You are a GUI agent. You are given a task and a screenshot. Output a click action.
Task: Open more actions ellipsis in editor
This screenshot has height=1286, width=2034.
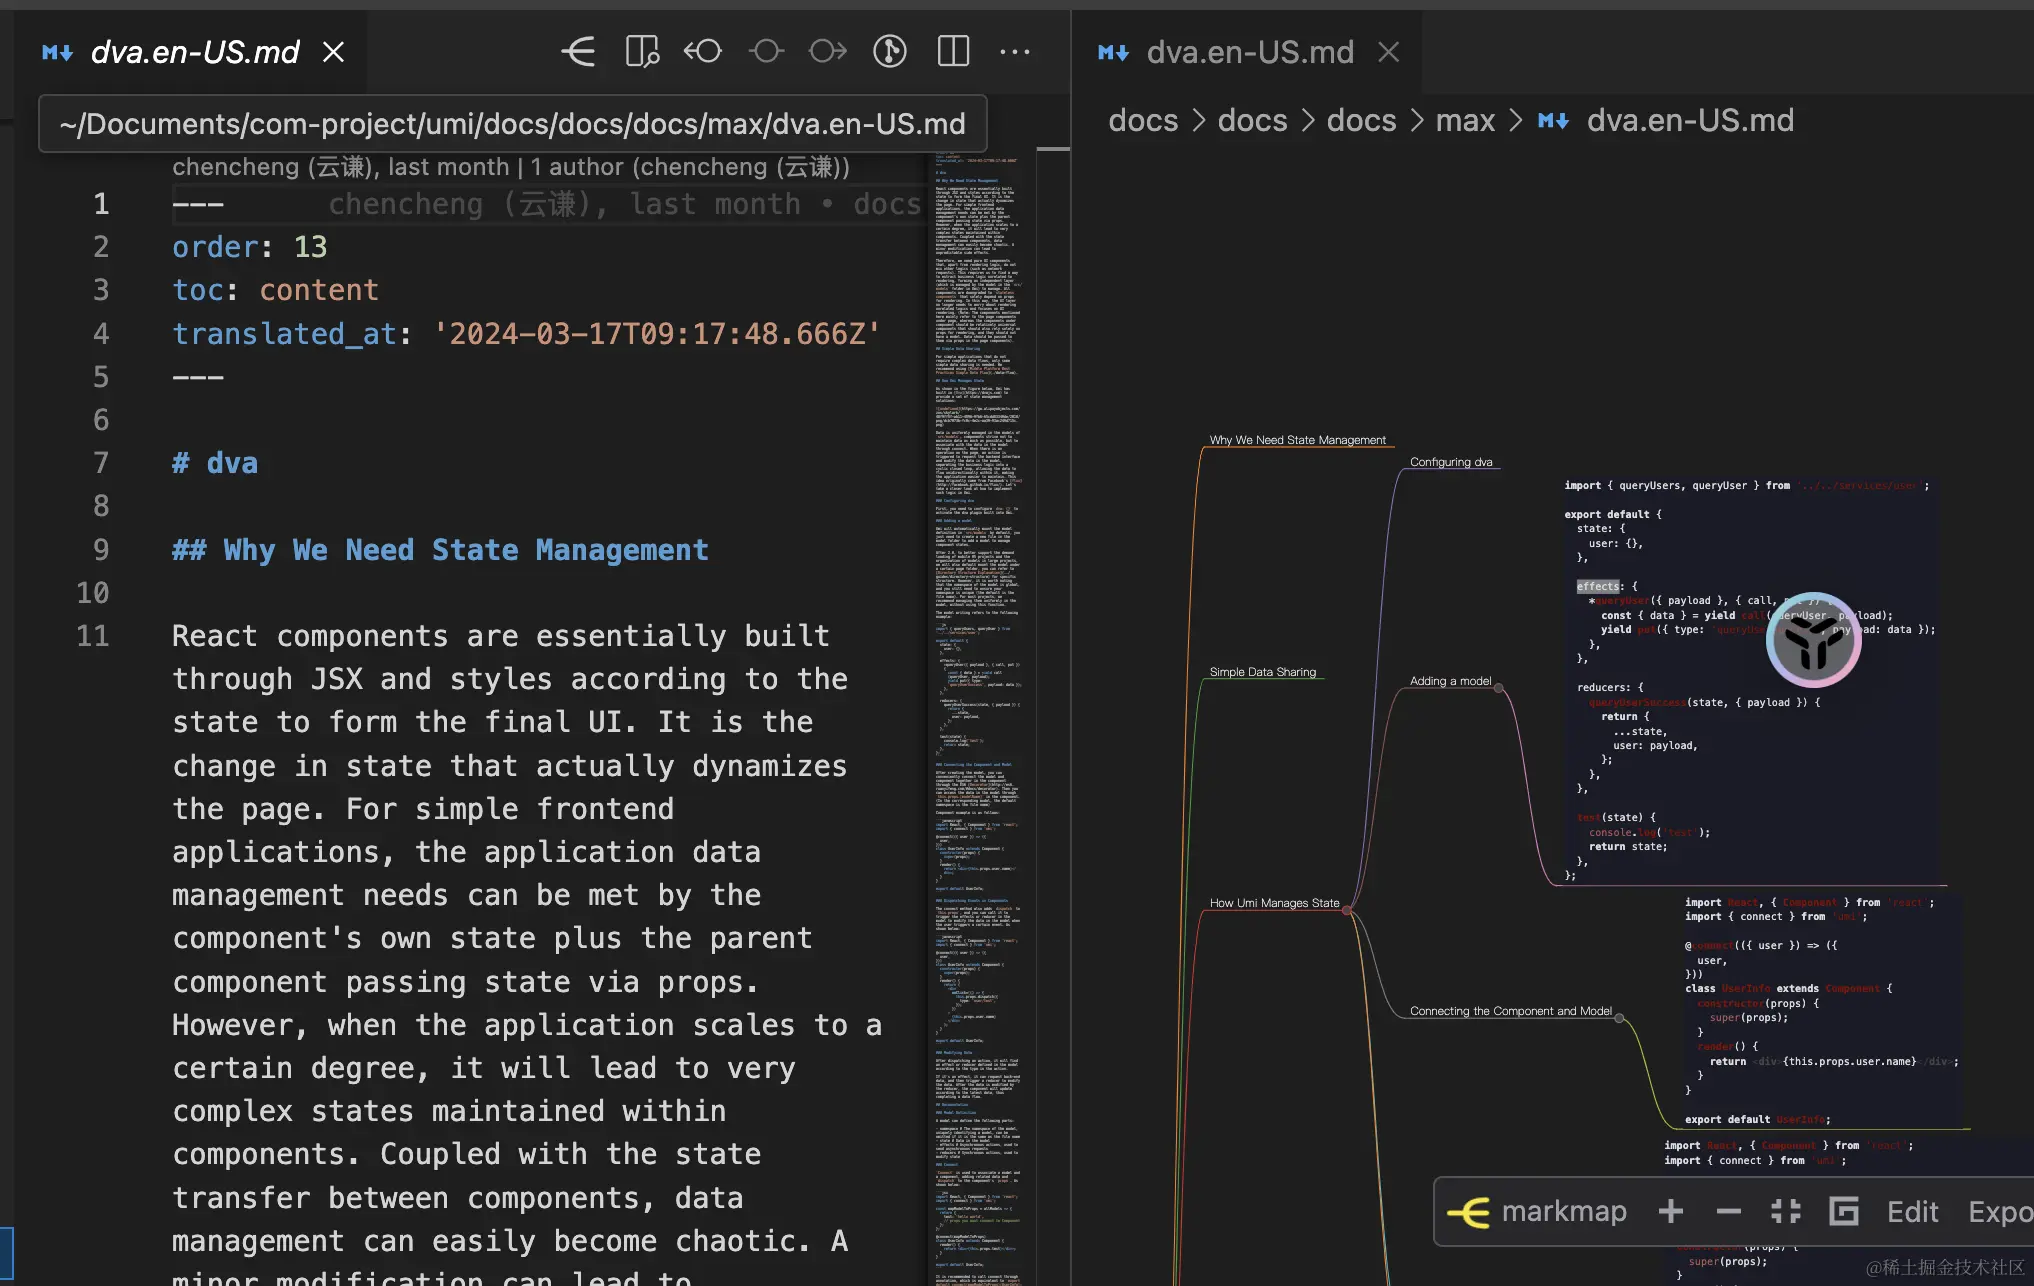pos(1014,51)
